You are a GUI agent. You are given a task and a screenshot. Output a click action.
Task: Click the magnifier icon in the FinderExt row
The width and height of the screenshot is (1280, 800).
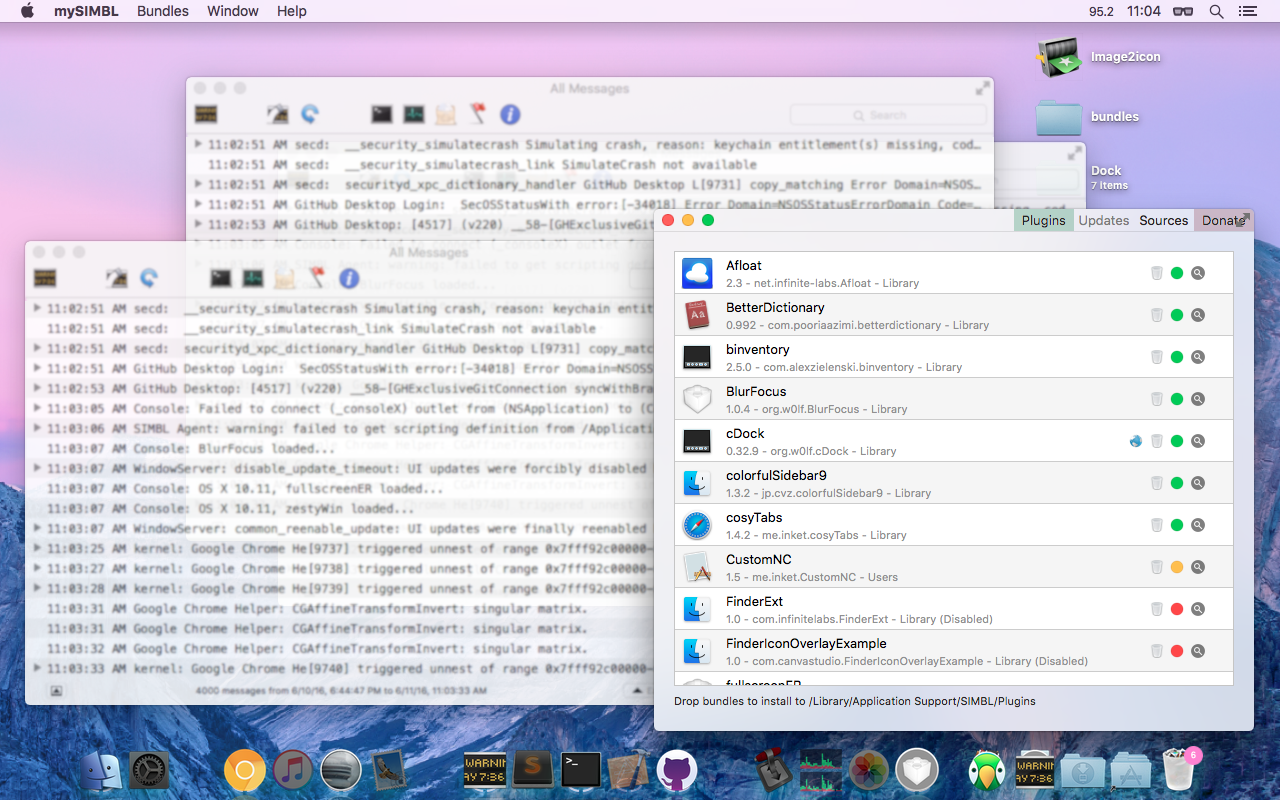click(1198, 609)
